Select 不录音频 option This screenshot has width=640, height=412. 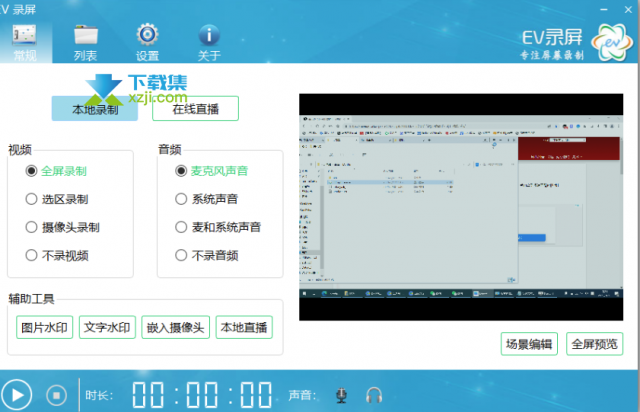[x=207, y=256]
